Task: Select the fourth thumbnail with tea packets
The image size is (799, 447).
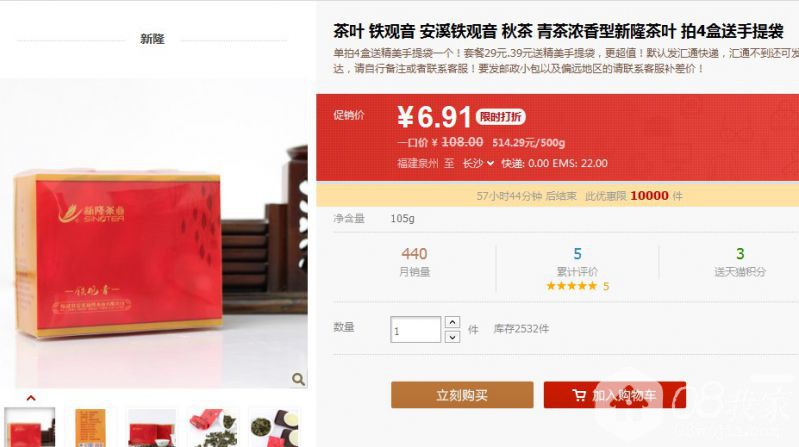Action: [214, 427]
